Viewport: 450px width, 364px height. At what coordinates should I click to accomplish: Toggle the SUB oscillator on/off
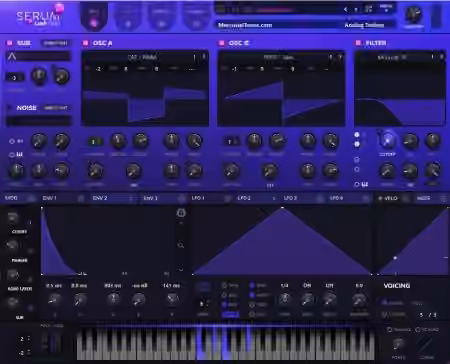9,43
